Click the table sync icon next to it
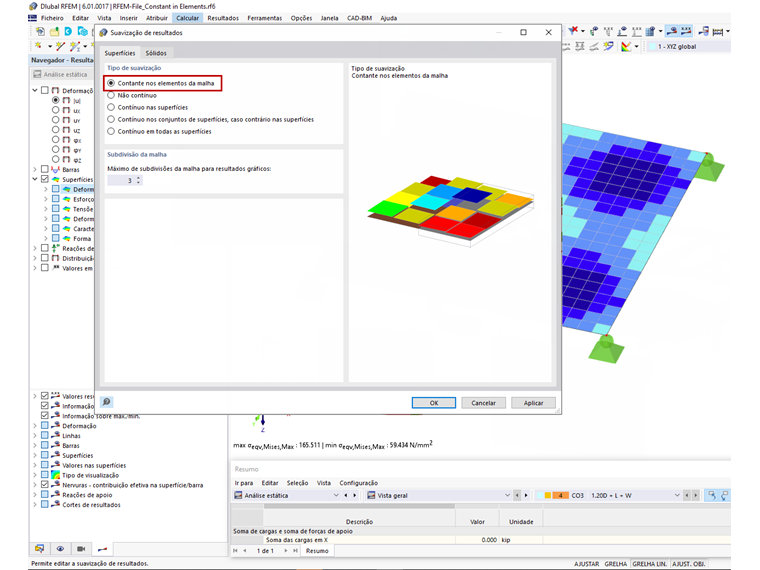 point(712,495)
